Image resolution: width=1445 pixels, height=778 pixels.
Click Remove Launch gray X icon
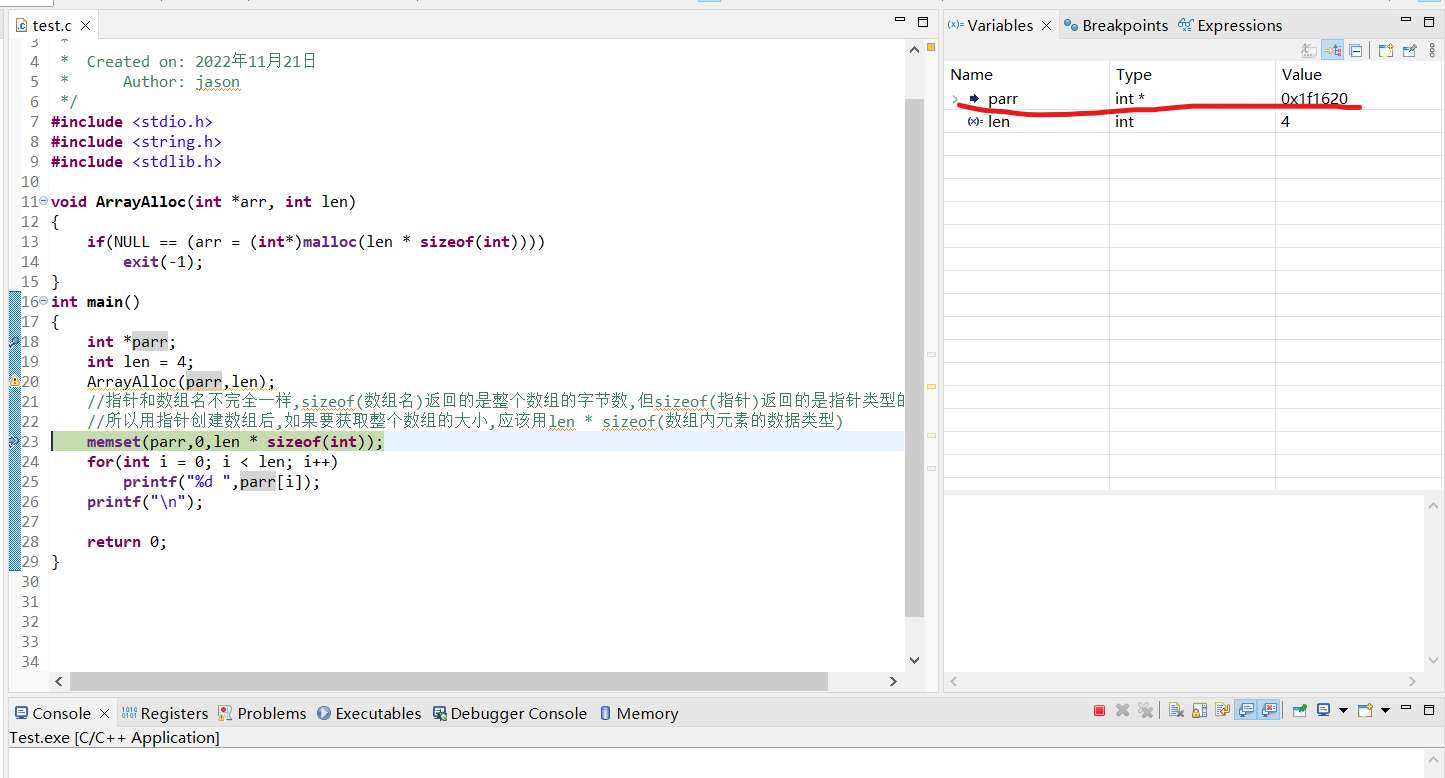[x=1122, y=710]
